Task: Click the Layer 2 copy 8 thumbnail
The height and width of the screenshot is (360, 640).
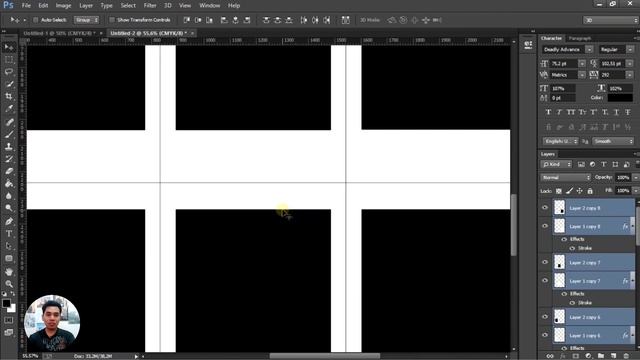Action: [559, 208]
